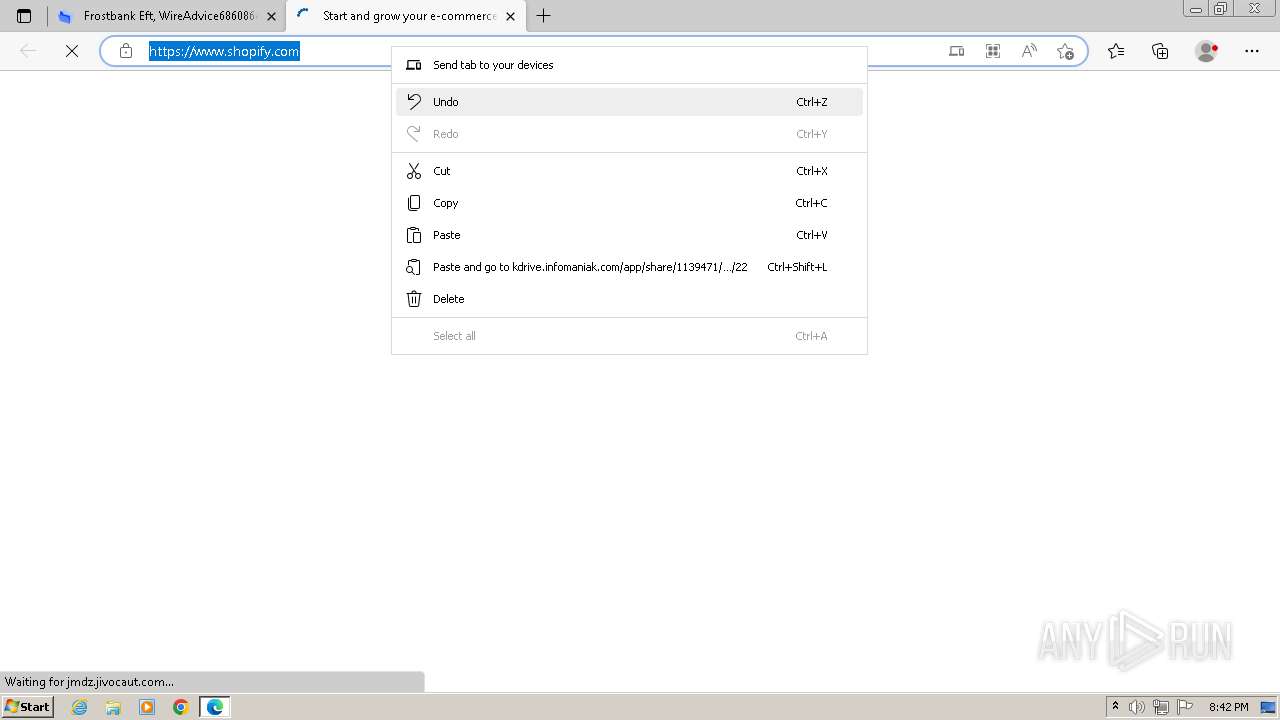Viewport: 1280px width, 720px height.
Task: Open the Apps available icon in address bar
Action: tap(957, 51)
